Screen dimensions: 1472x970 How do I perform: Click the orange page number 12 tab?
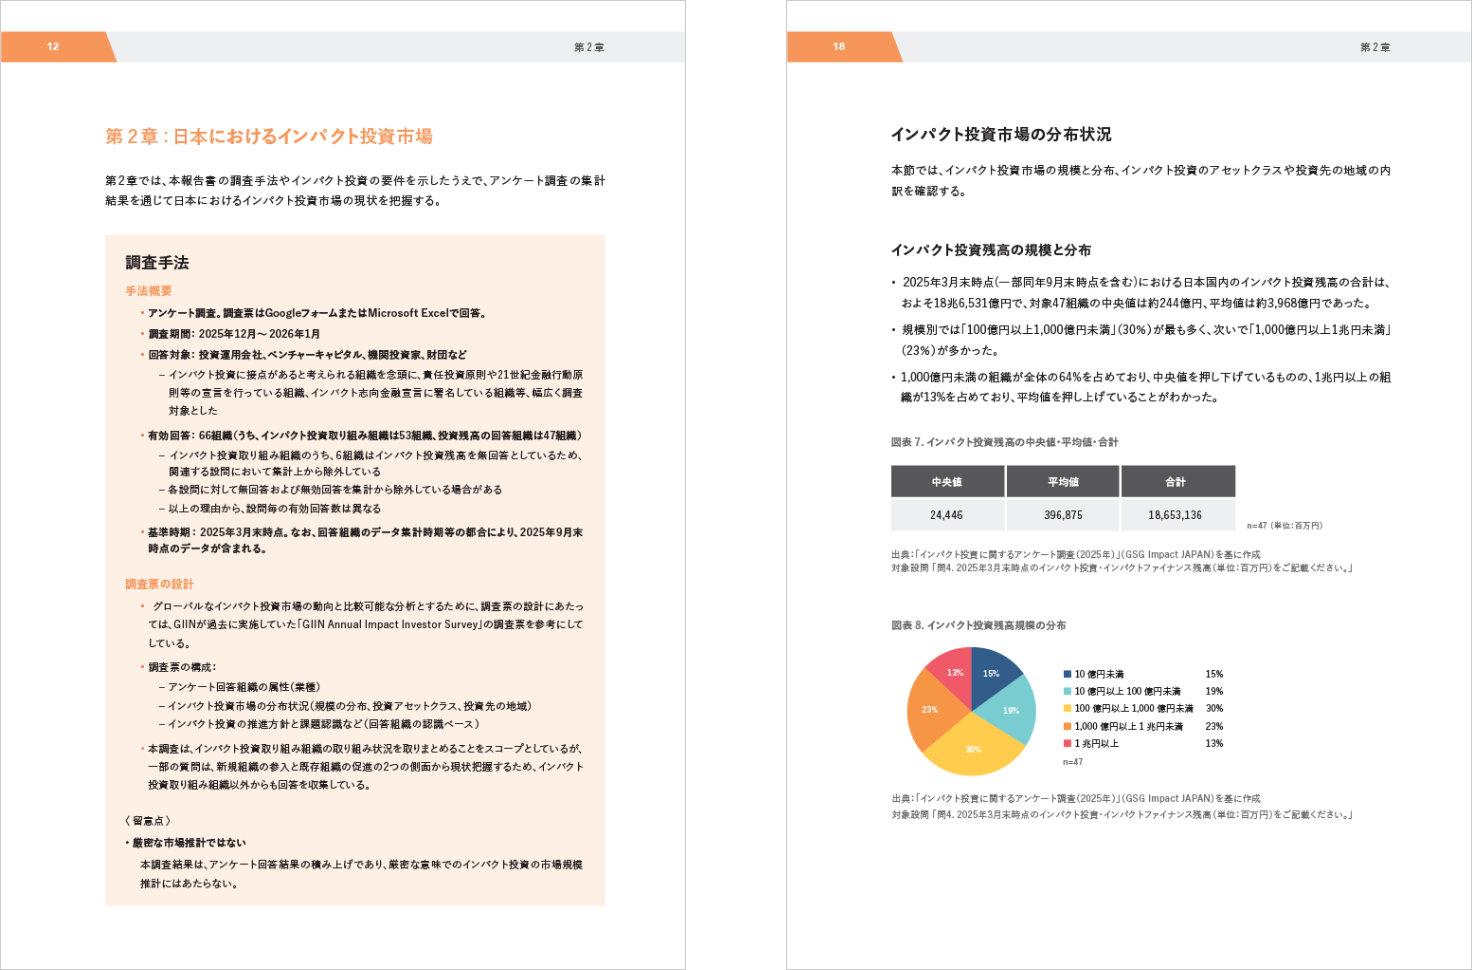(54, 47)
